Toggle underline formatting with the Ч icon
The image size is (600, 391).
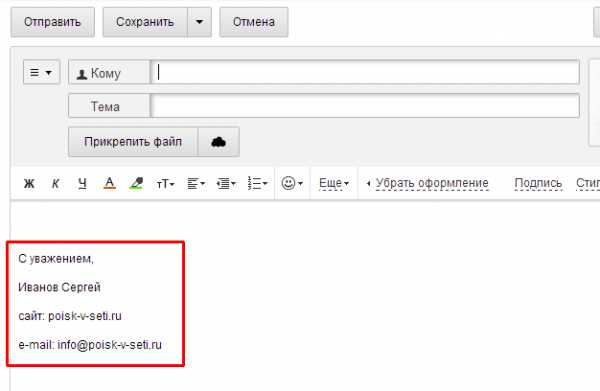coord(82,184)
